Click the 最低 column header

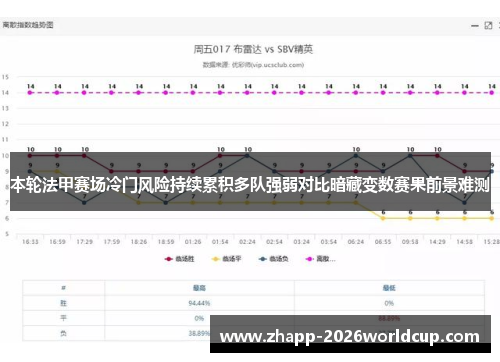tap(389, 288)
